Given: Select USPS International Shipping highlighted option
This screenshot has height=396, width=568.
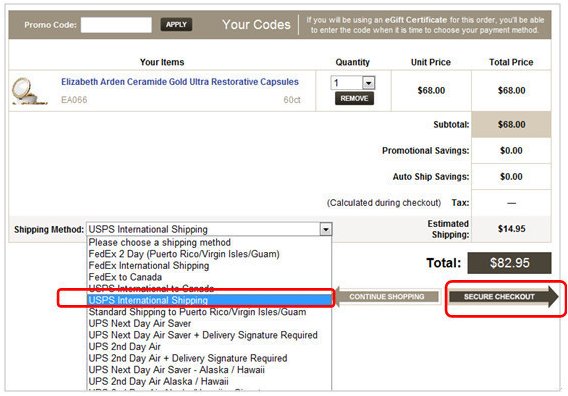Looking at the screenshot, I should pos(209,300).
